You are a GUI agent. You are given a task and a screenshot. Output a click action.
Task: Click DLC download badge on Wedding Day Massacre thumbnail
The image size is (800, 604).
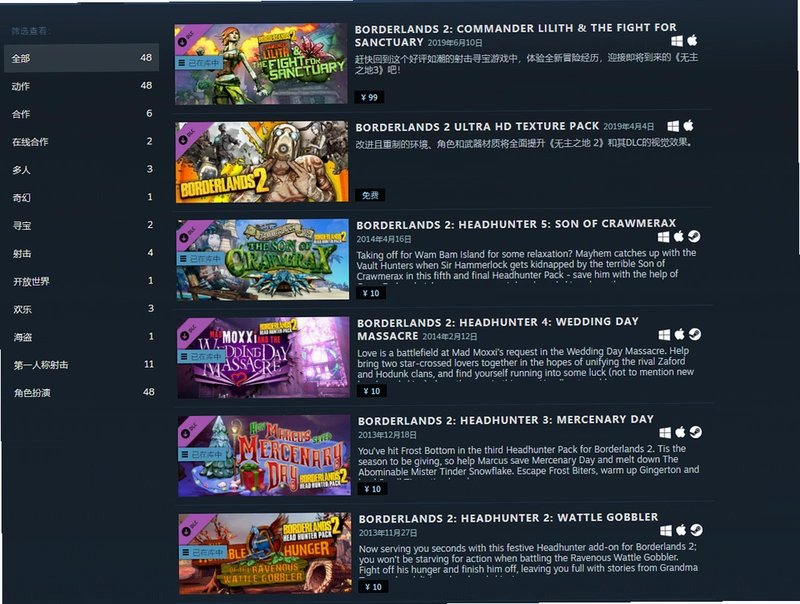coord(189,332)
